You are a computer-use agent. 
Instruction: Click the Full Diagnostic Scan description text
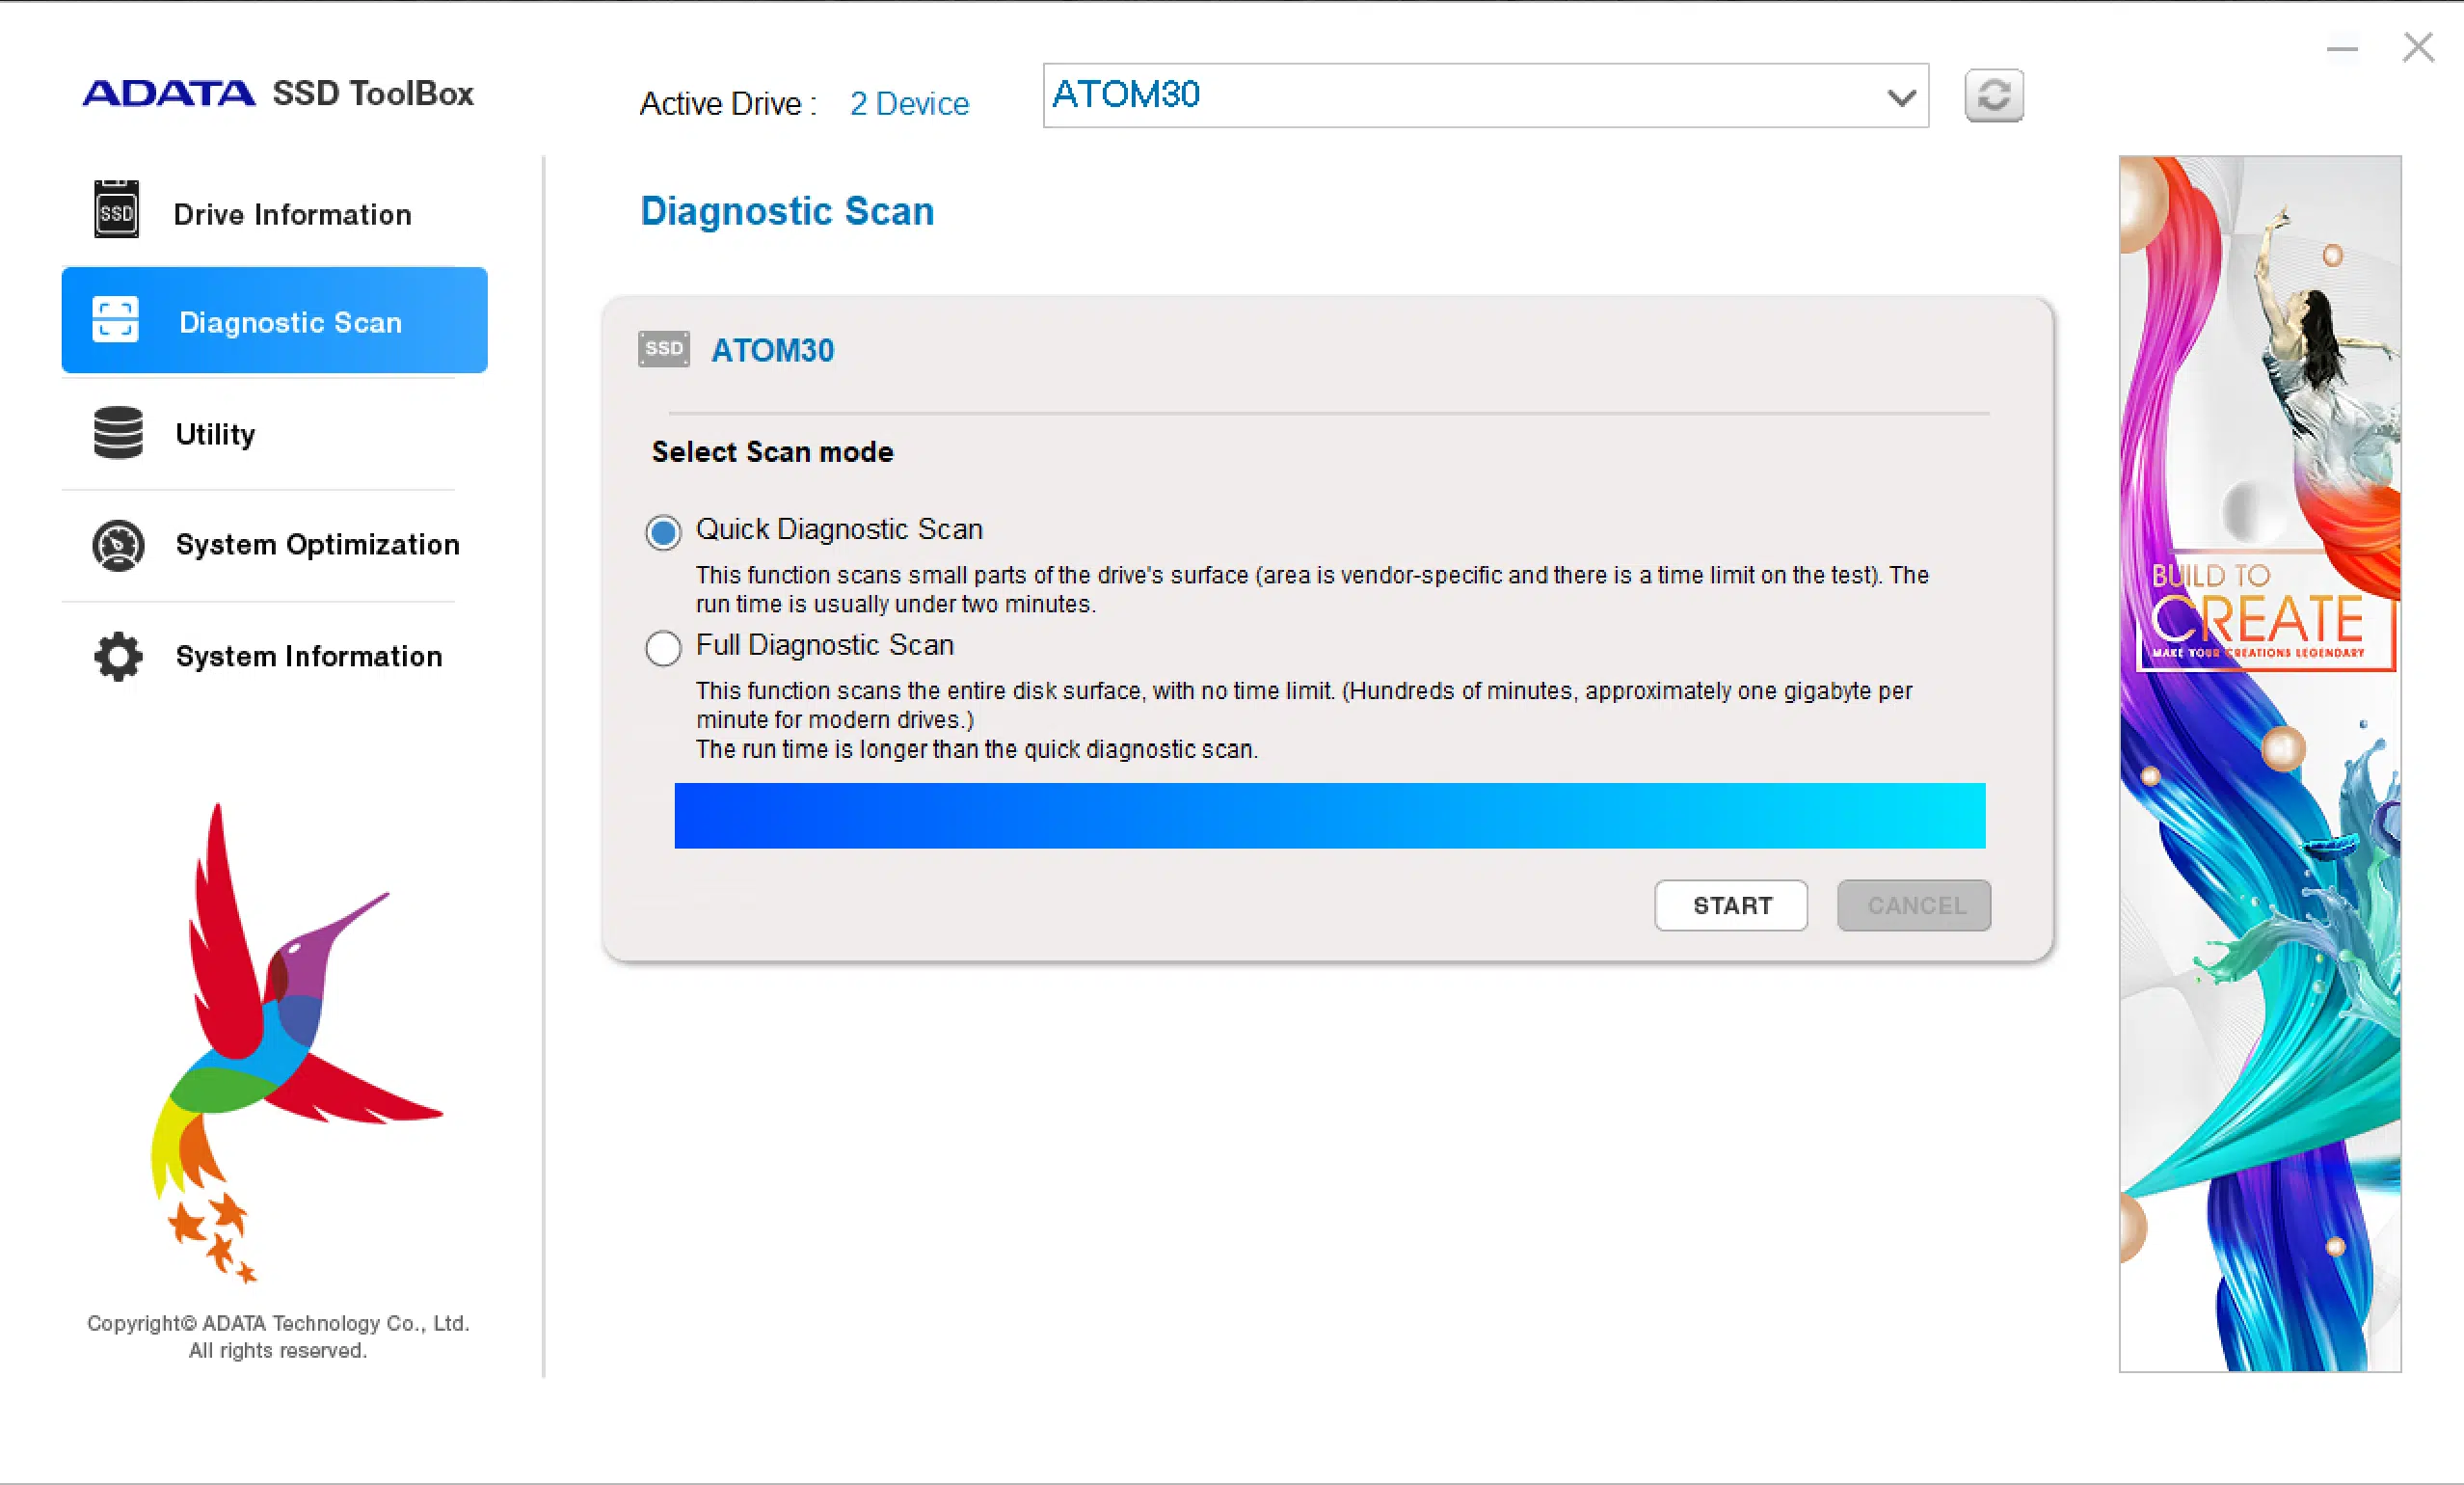pos(1304,720)
